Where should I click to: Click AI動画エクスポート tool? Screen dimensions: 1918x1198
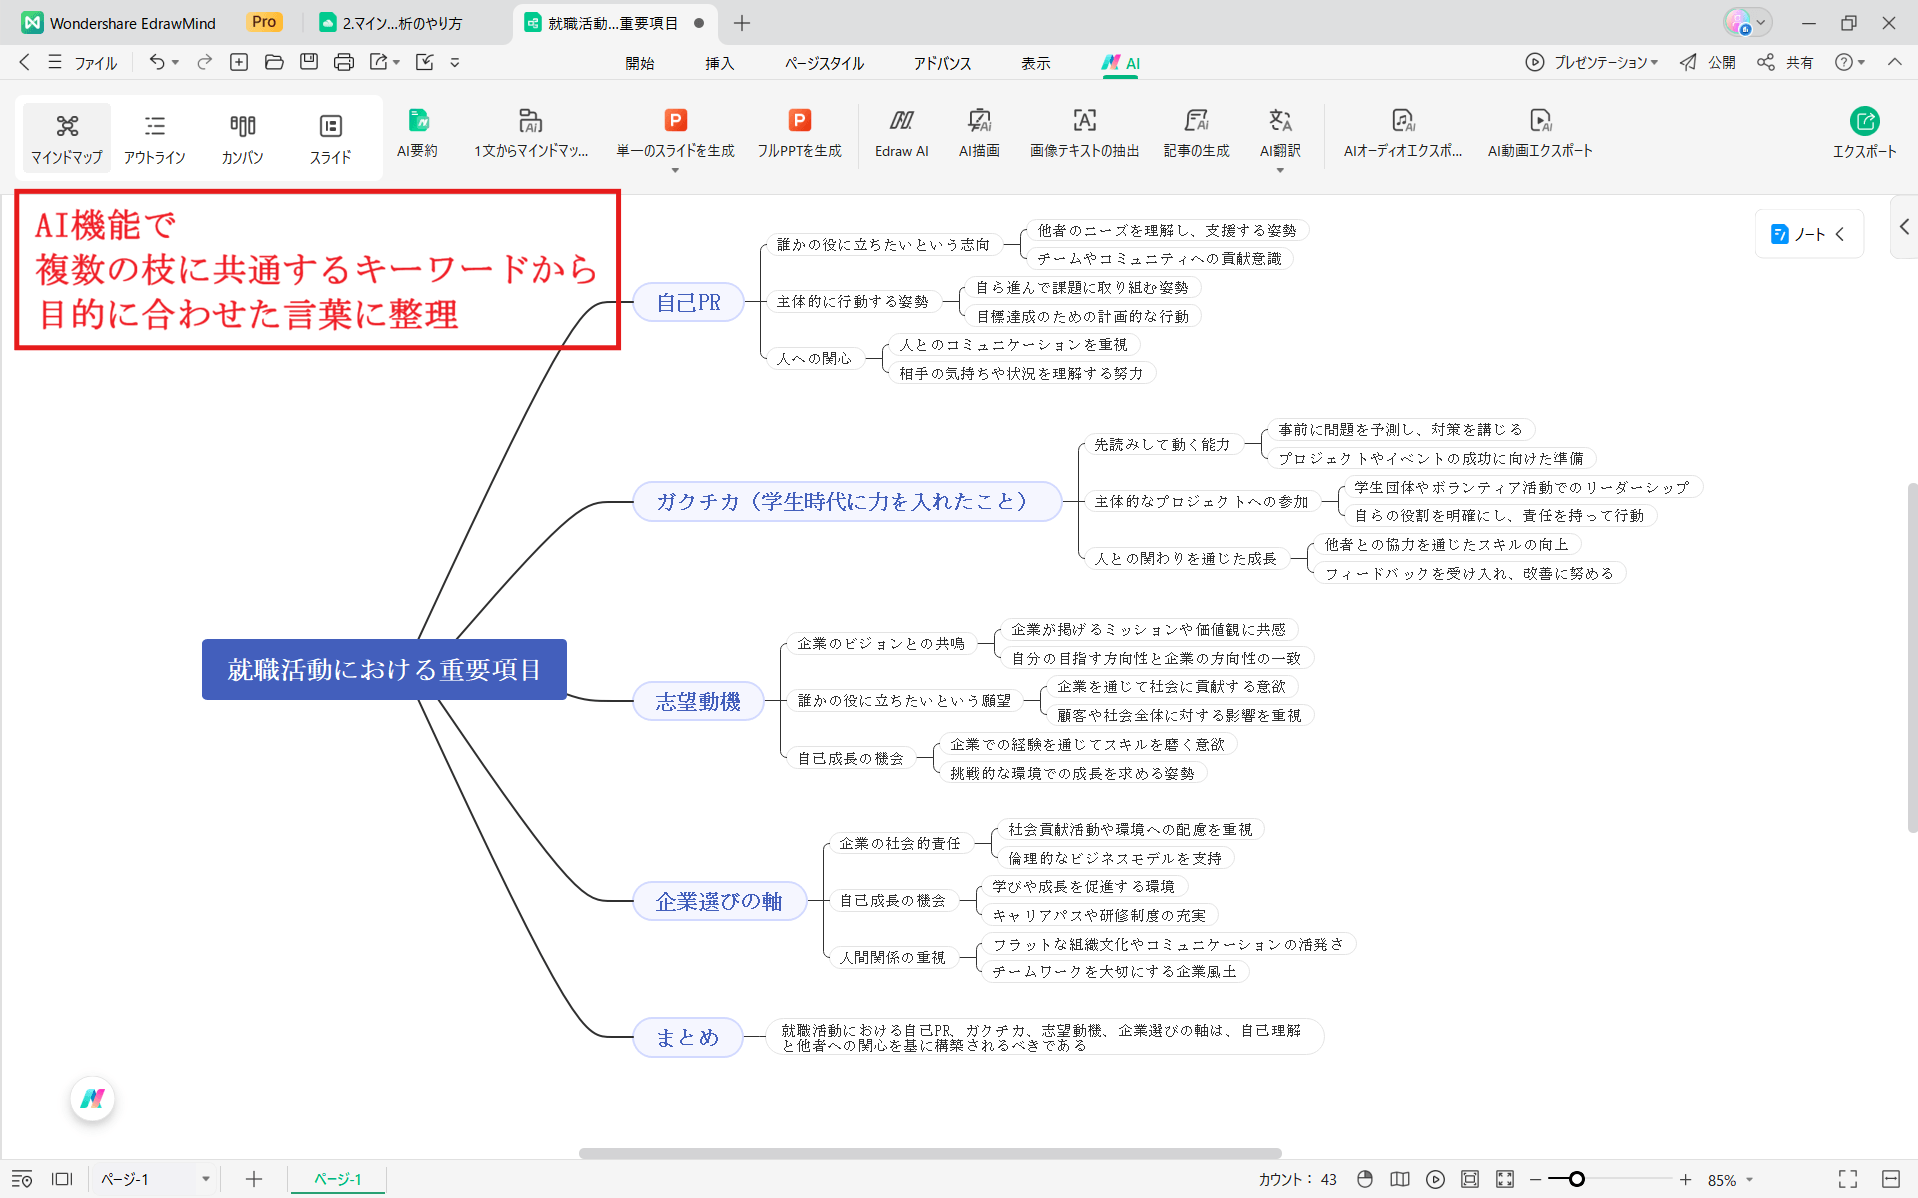[1540, 134]
